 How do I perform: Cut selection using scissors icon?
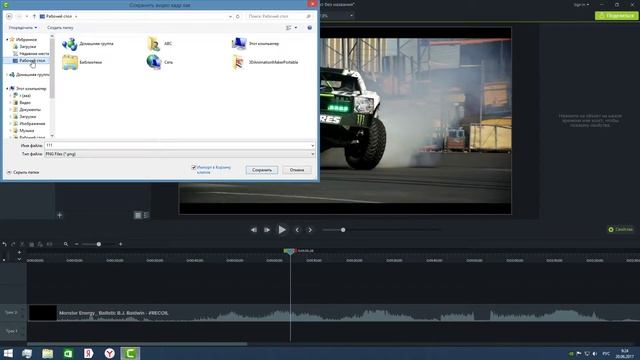22,244
